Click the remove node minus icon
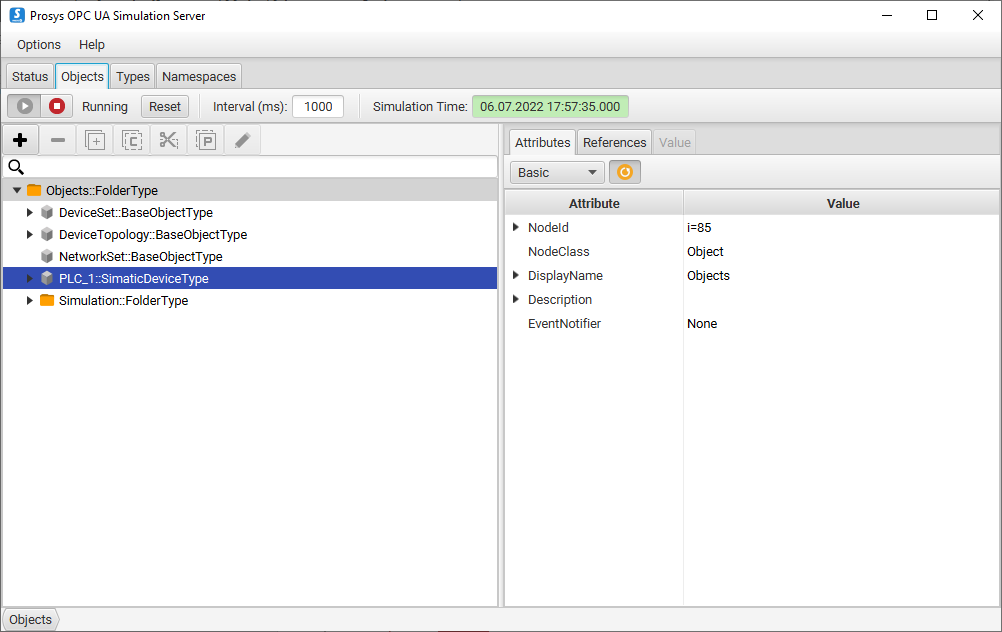Viewport: 1002px width, 632px height. pos(58,140)
